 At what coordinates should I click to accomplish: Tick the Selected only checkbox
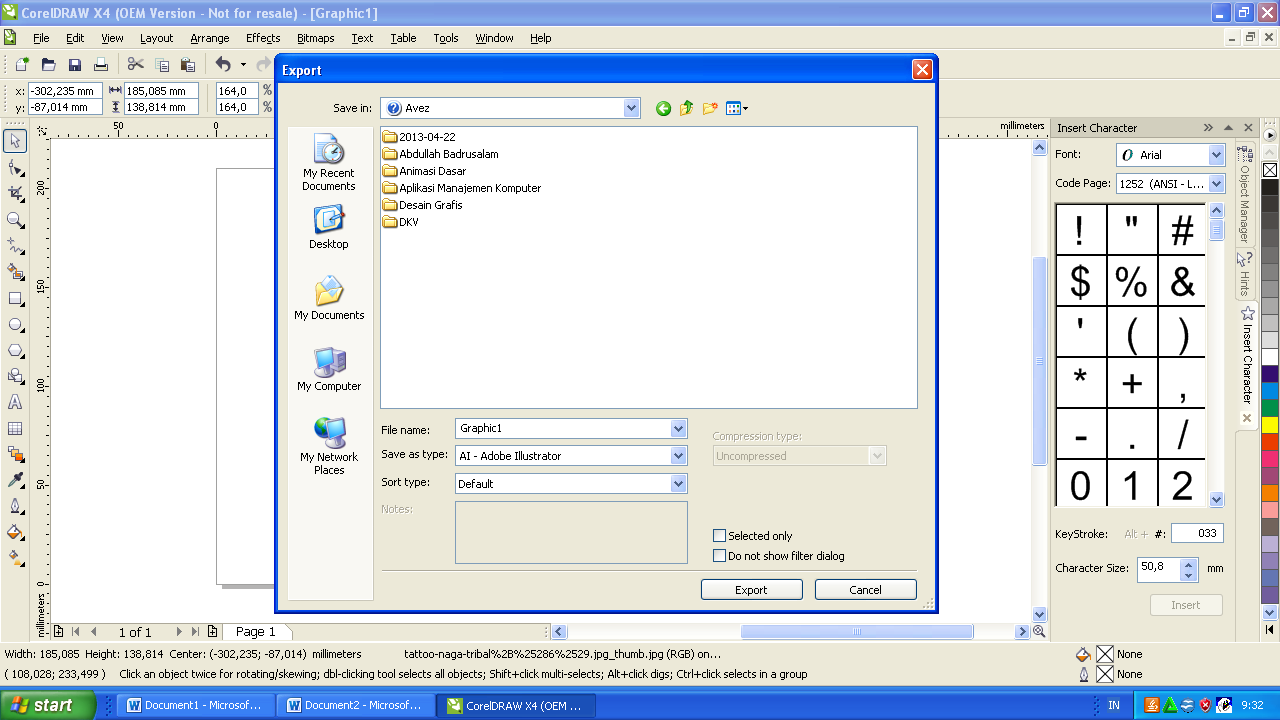pos(719,536)
